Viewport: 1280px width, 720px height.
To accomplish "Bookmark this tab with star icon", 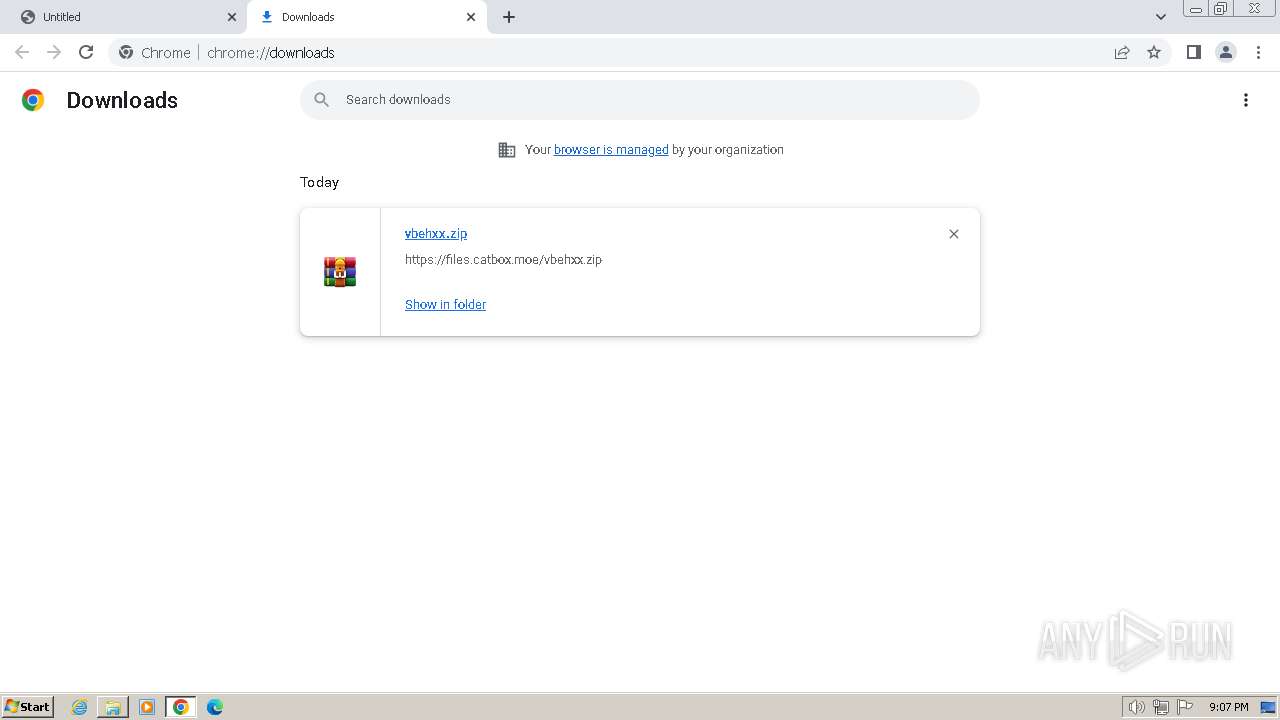I will pos(1154,52).
